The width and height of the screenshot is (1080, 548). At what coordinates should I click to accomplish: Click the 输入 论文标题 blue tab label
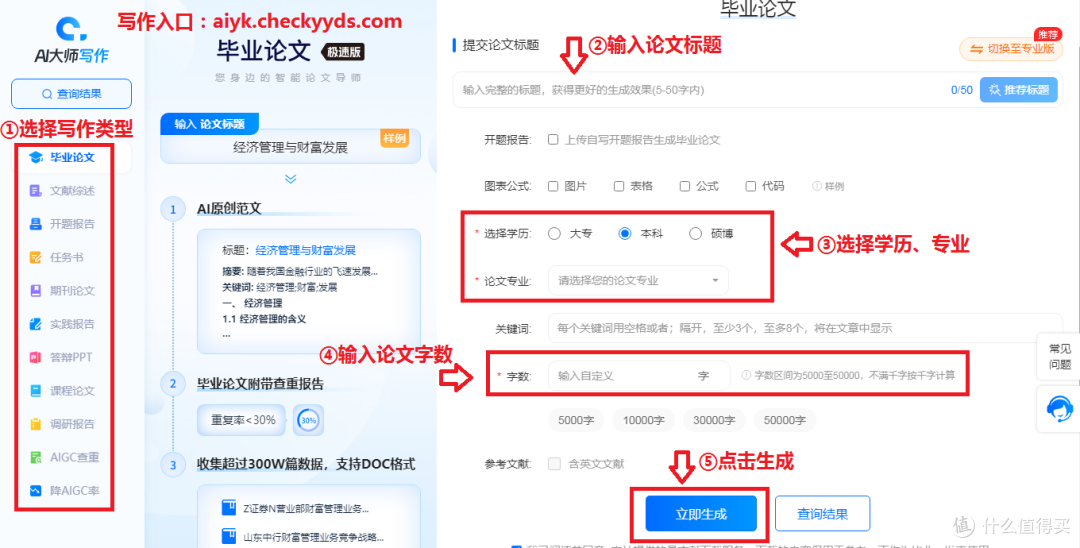coord(209,124)
